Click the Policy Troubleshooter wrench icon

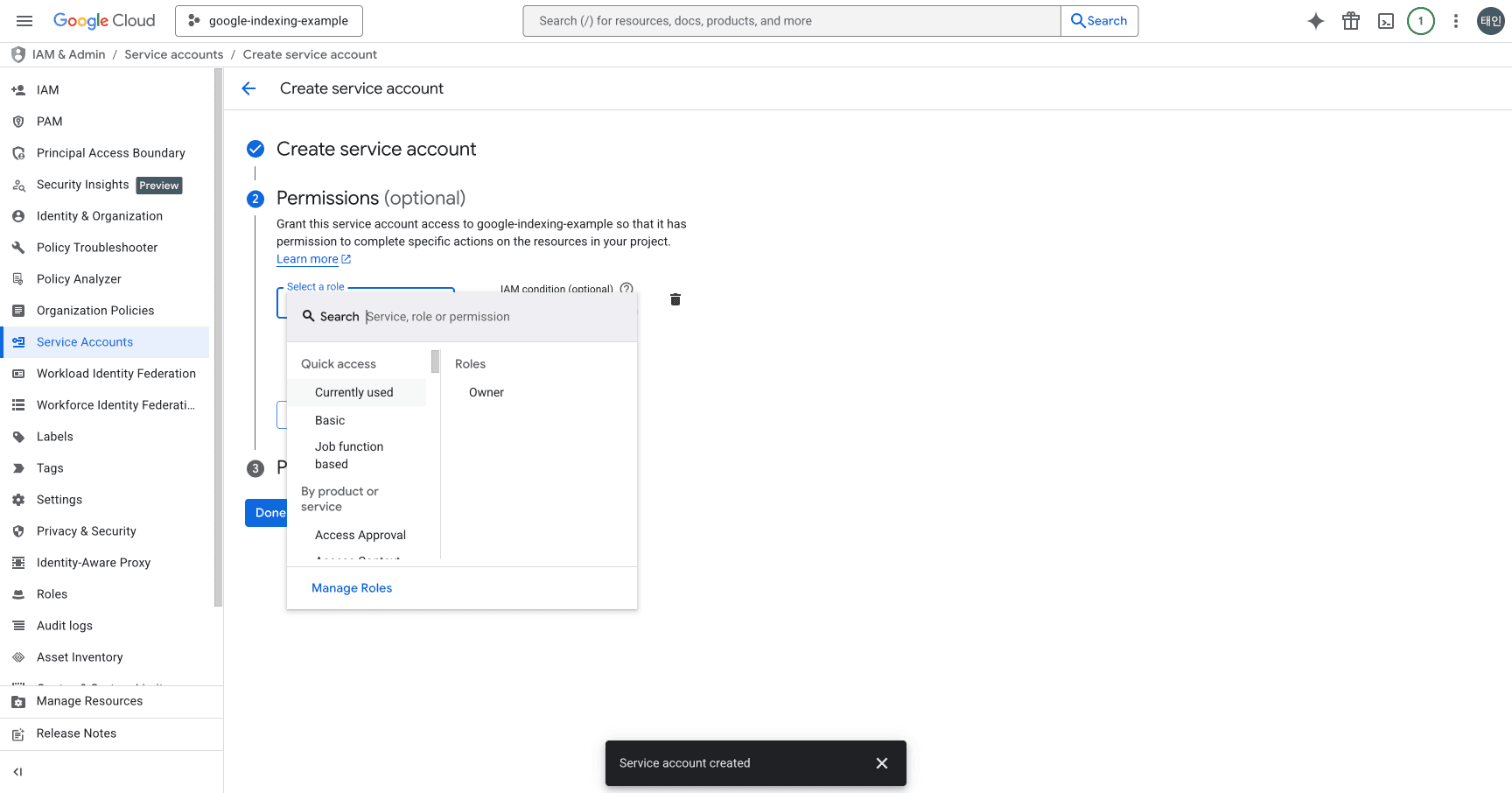tap(18, 248)
